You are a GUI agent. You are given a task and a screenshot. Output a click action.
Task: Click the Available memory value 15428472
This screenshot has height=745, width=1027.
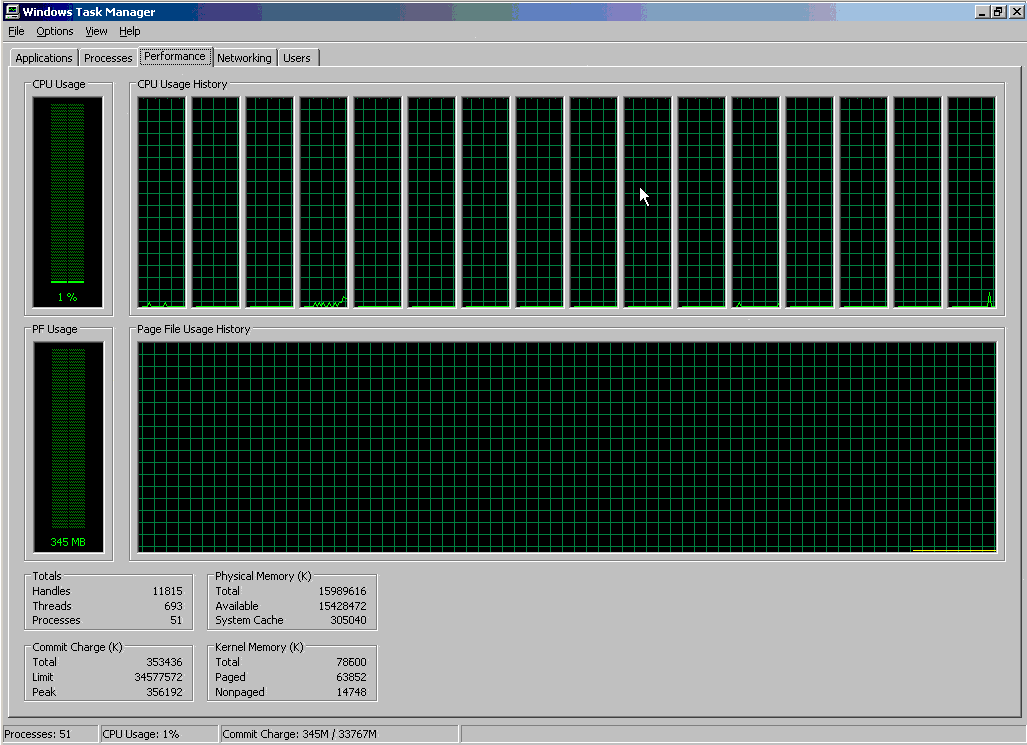pyautogui.click(x=343, y=606)
